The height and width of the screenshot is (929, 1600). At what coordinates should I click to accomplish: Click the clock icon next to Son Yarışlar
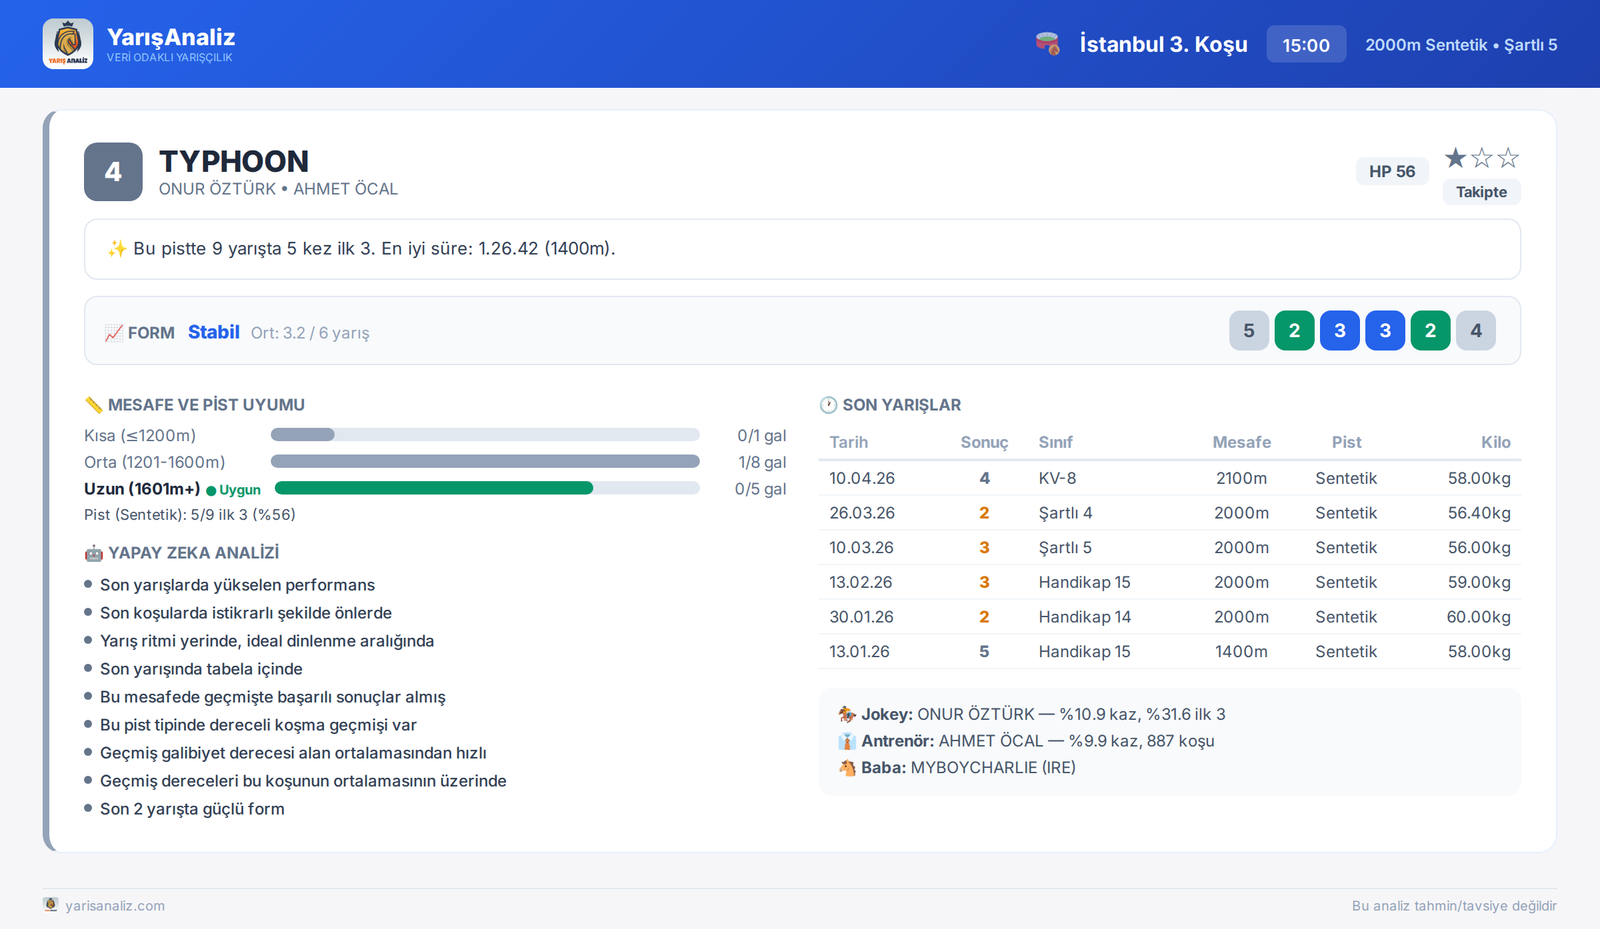tap(828, 405)
